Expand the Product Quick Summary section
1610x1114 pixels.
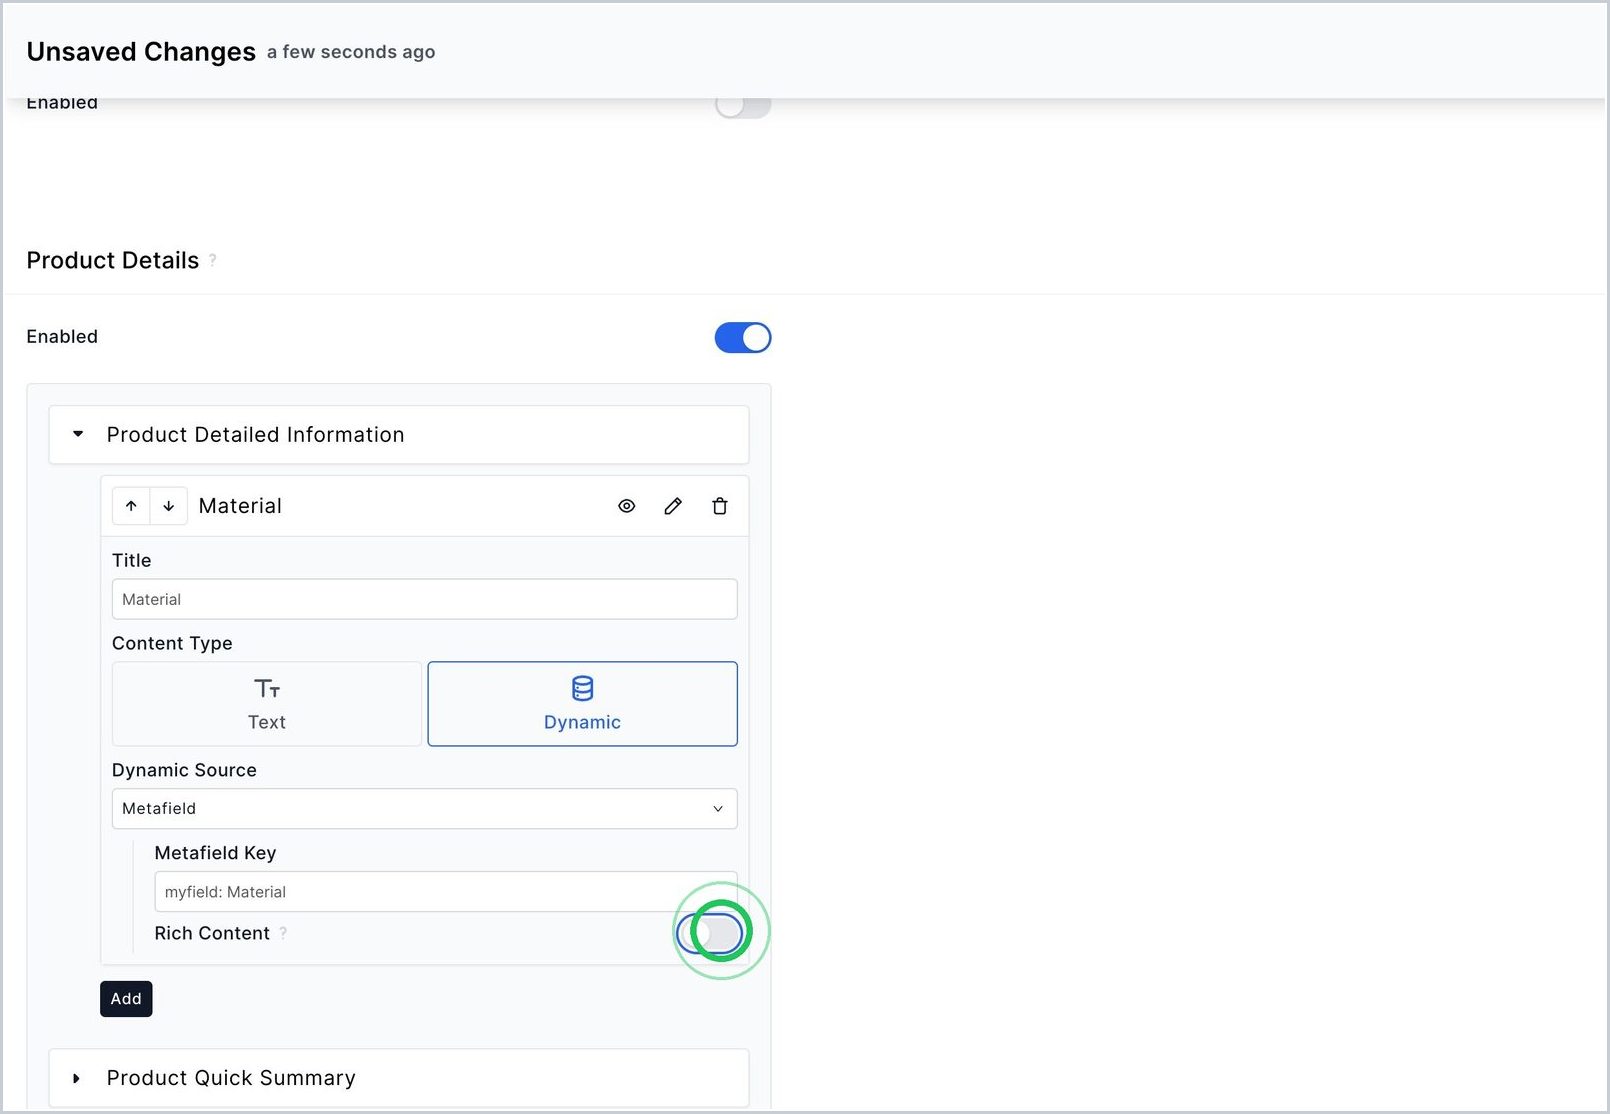click(x=399, y=1078)
